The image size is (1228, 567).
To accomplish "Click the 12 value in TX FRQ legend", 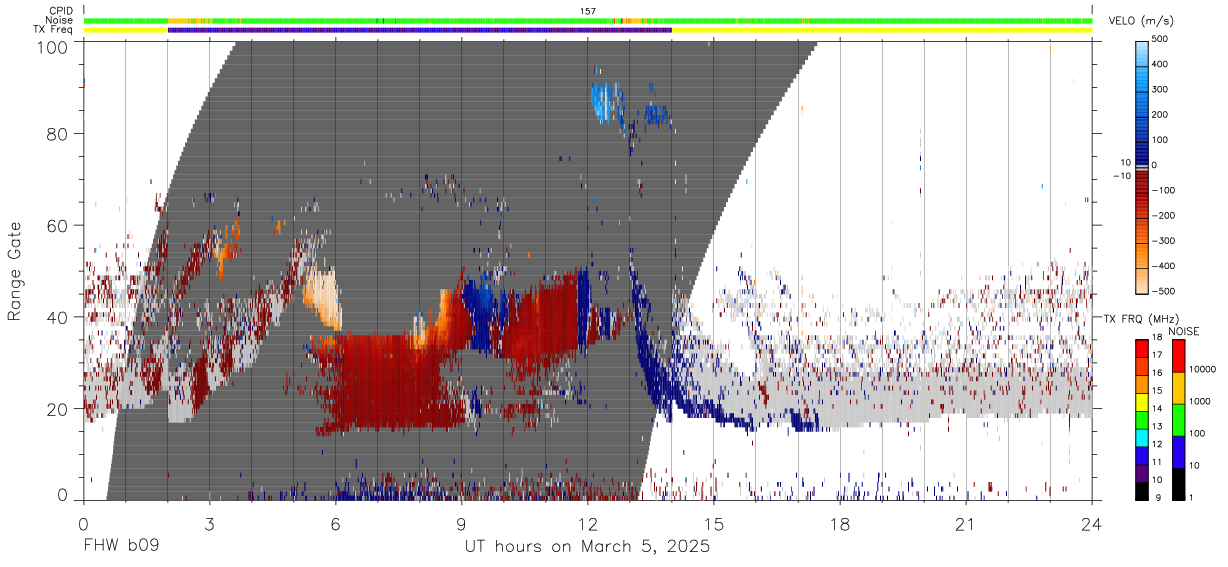I will pyautogui.click(x=1157, y=445).
